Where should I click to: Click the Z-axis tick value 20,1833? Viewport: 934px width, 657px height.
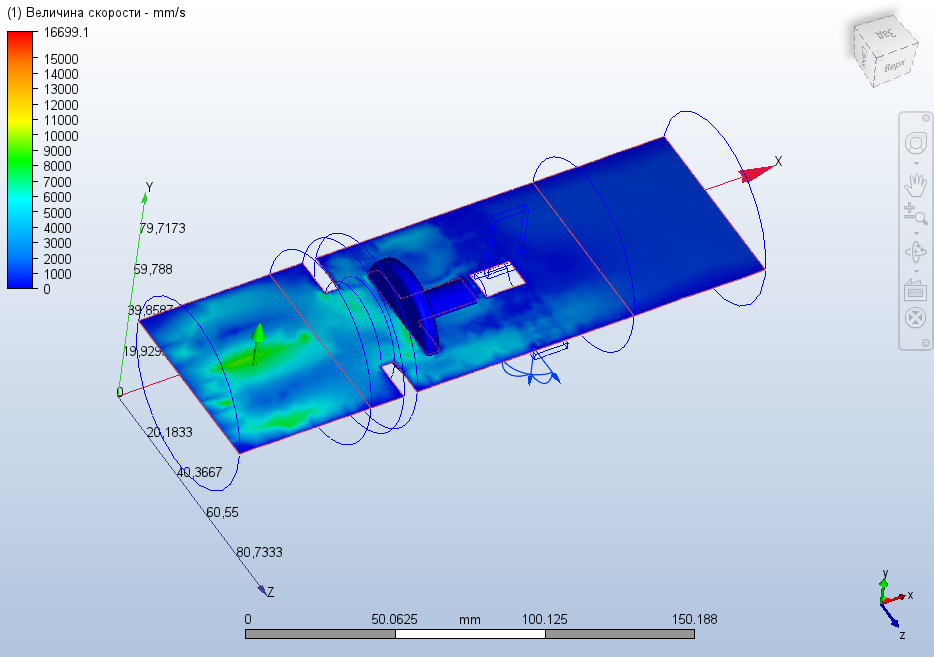click(170, 432)
